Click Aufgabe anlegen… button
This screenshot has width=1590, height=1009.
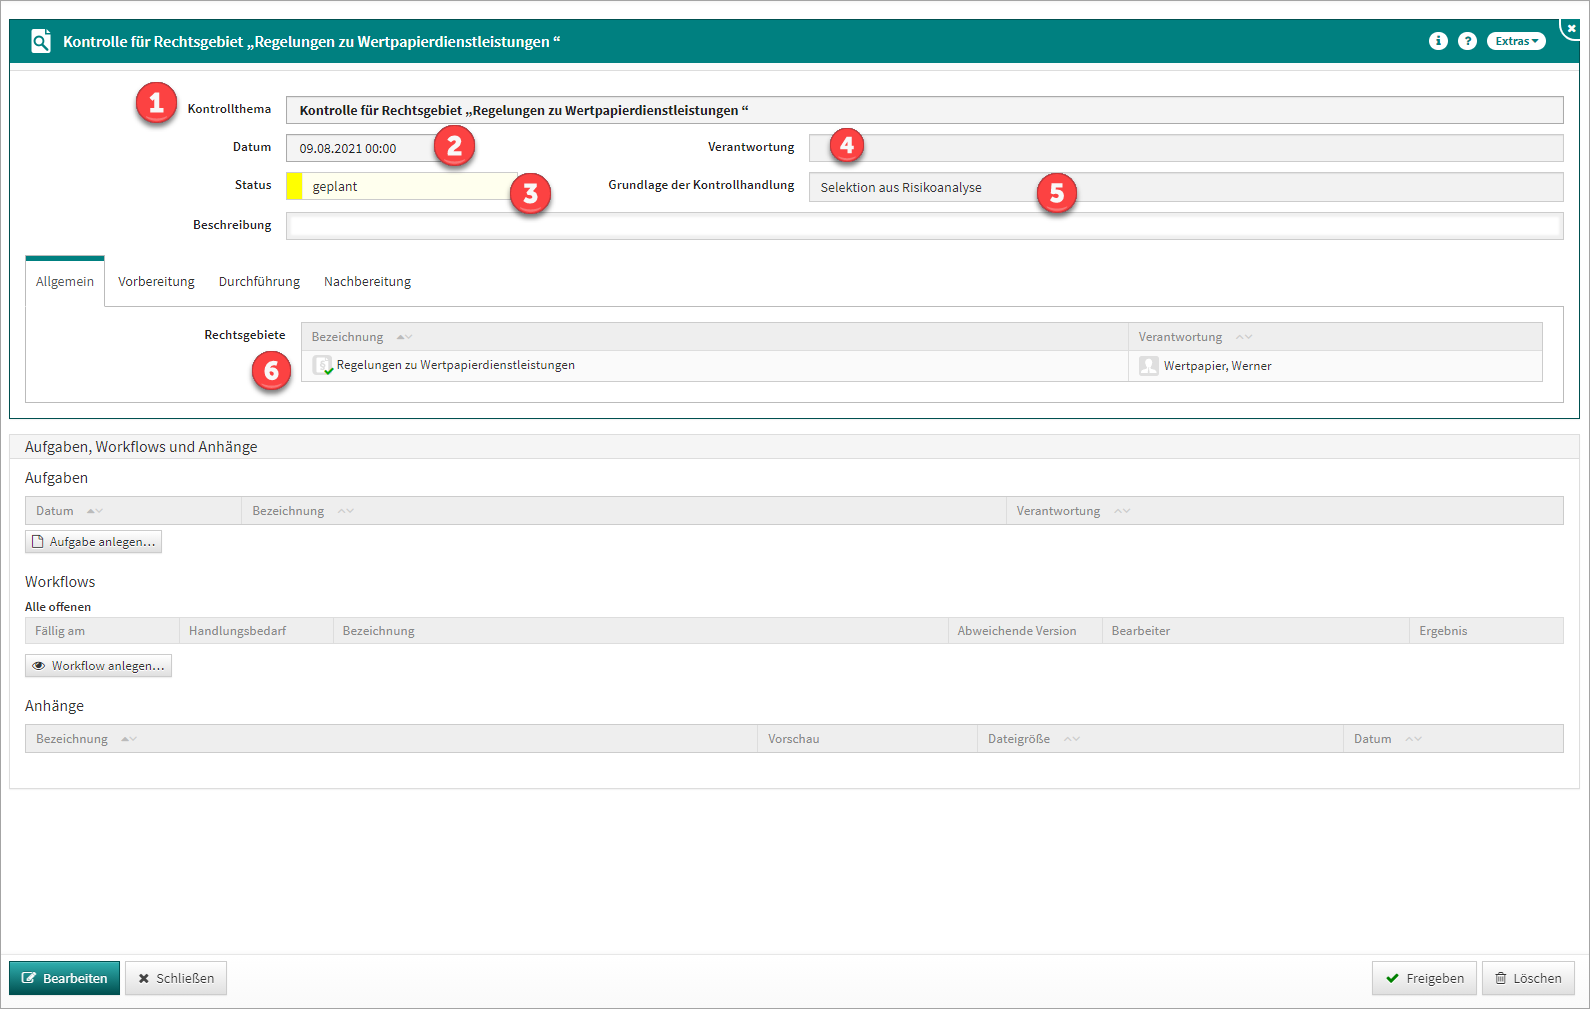[x=93, y=542]
